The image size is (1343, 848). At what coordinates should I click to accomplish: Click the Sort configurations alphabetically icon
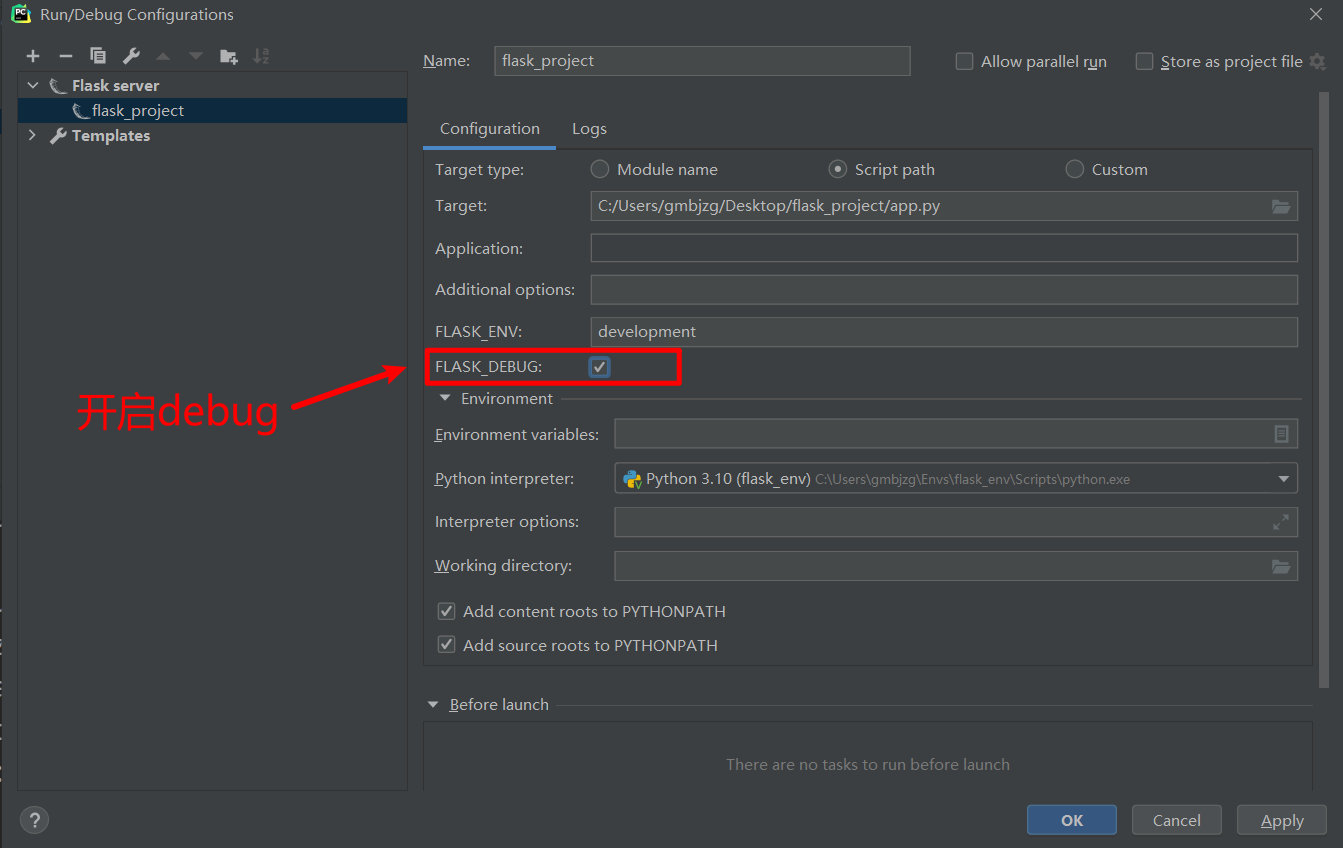(x=261, y=56)
